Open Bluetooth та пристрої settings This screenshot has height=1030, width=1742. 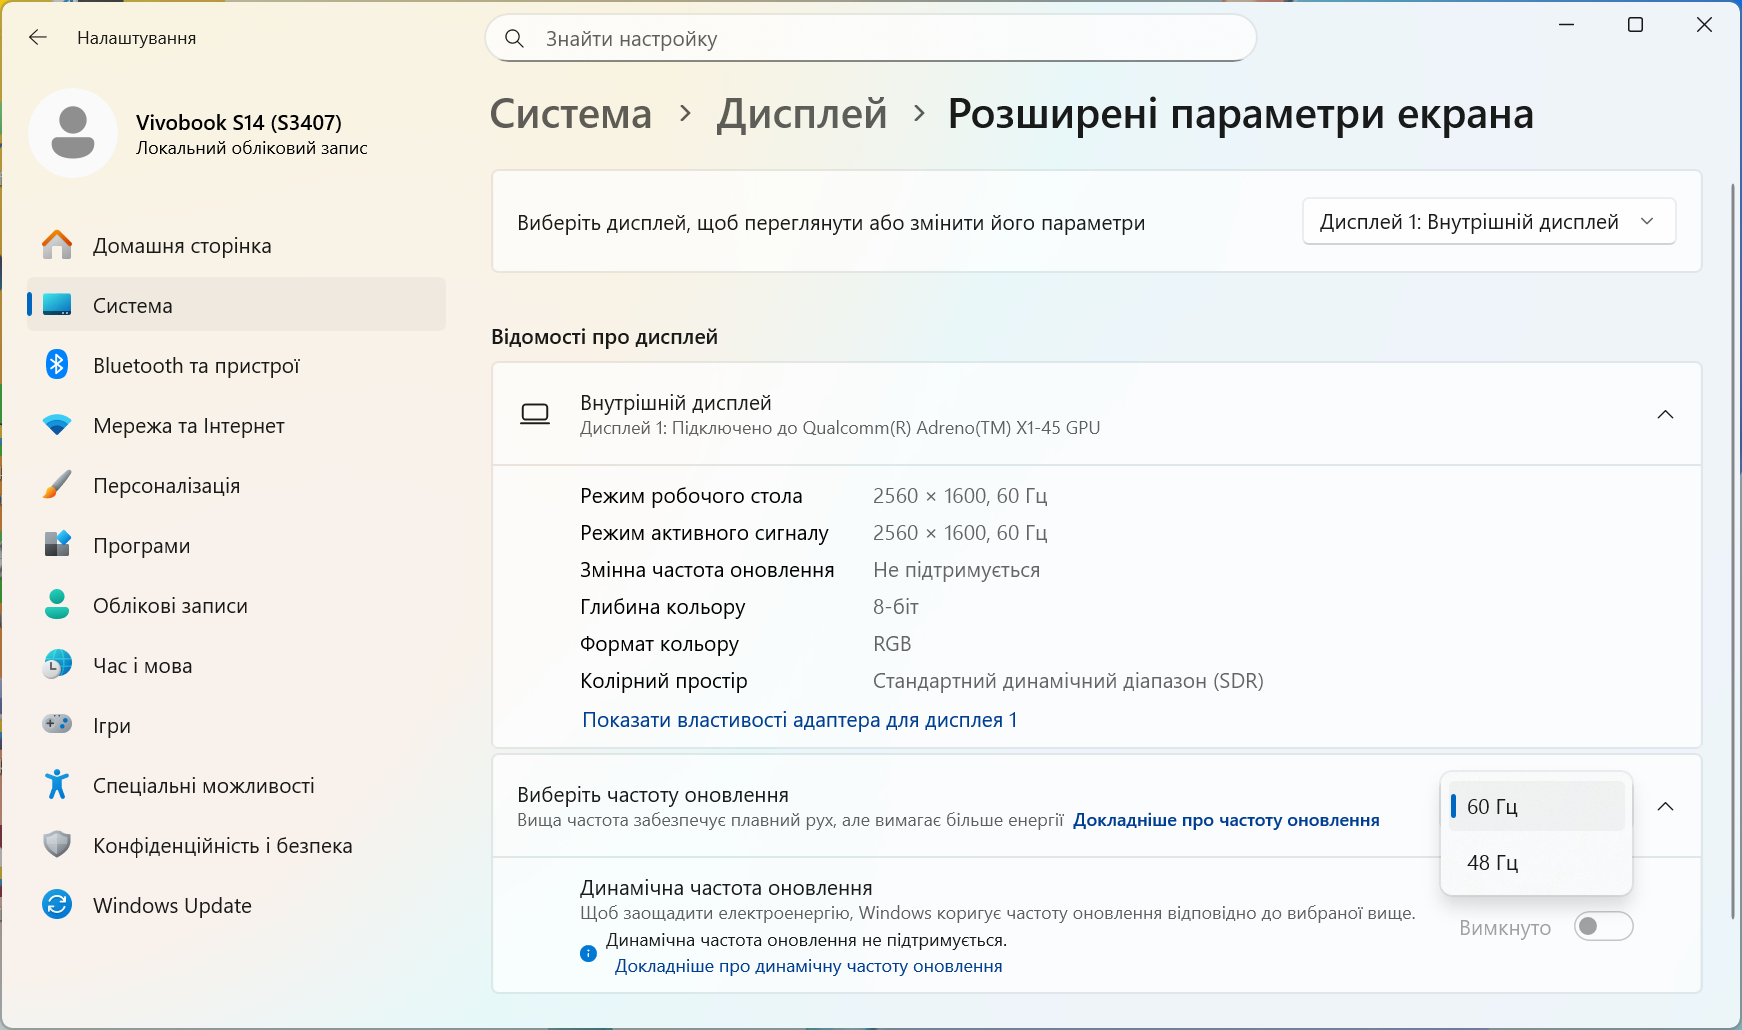click(236, 365)
